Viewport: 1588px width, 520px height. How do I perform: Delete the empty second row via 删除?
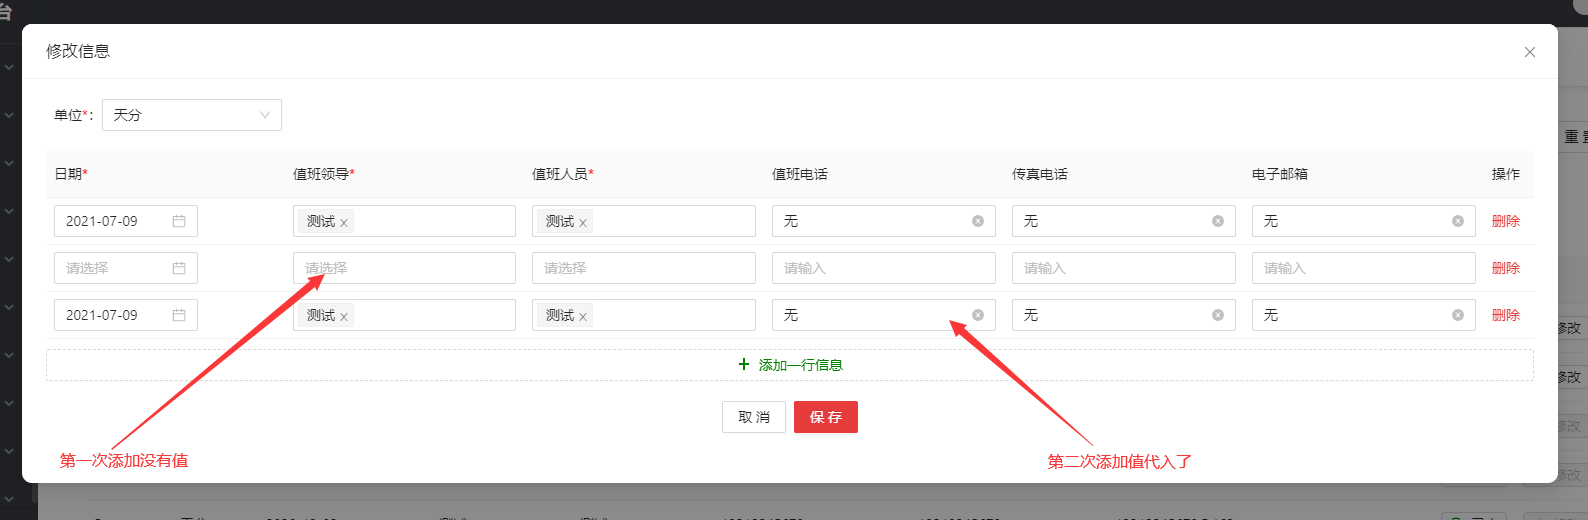click(1506, 268)
